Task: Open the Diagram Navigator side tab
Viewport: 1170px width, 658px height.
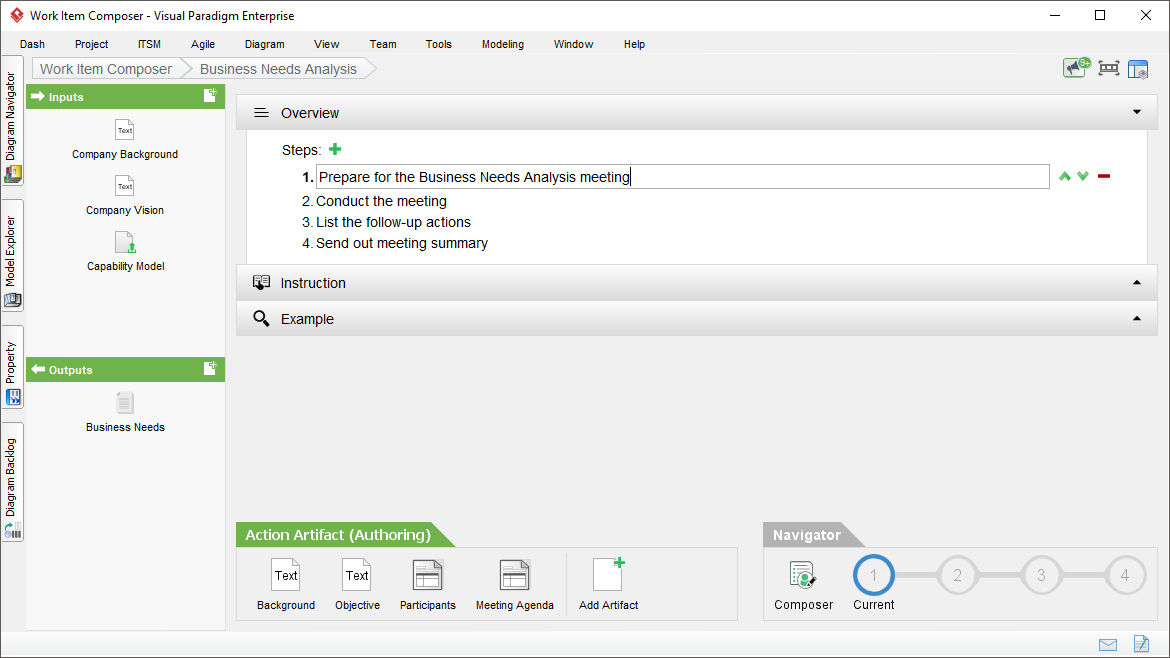Action: tap(12, 121)
